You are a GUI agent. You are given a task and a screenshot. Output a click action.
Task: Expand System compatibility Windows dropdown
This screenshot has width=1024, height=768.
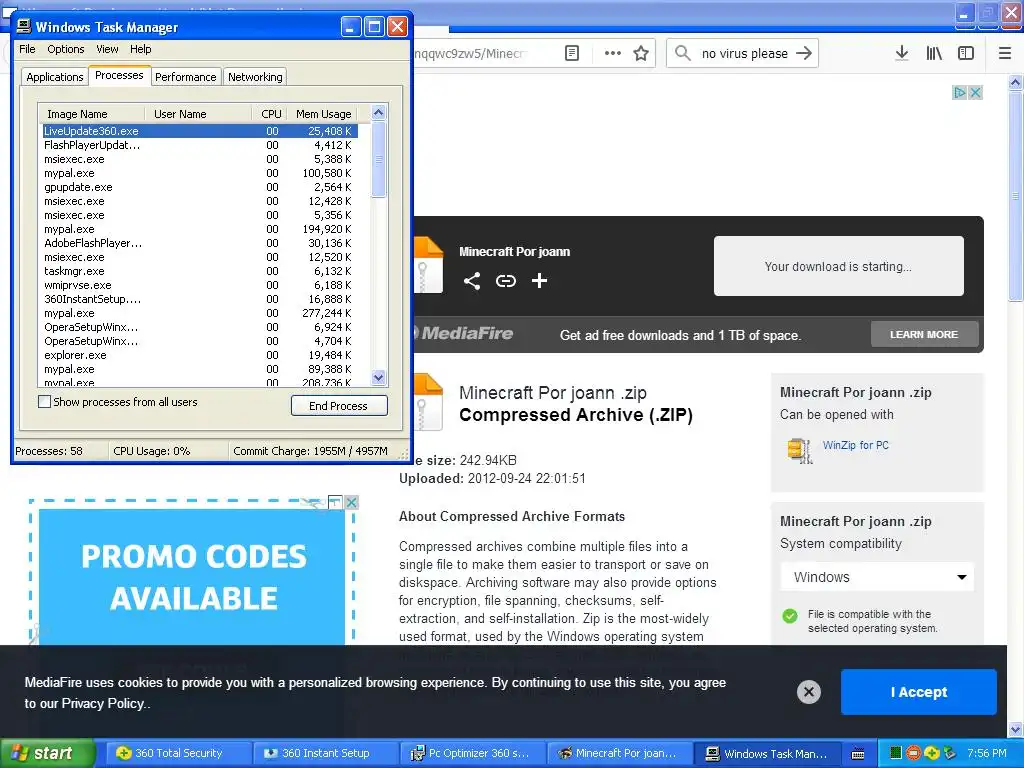tap(877, 577)
